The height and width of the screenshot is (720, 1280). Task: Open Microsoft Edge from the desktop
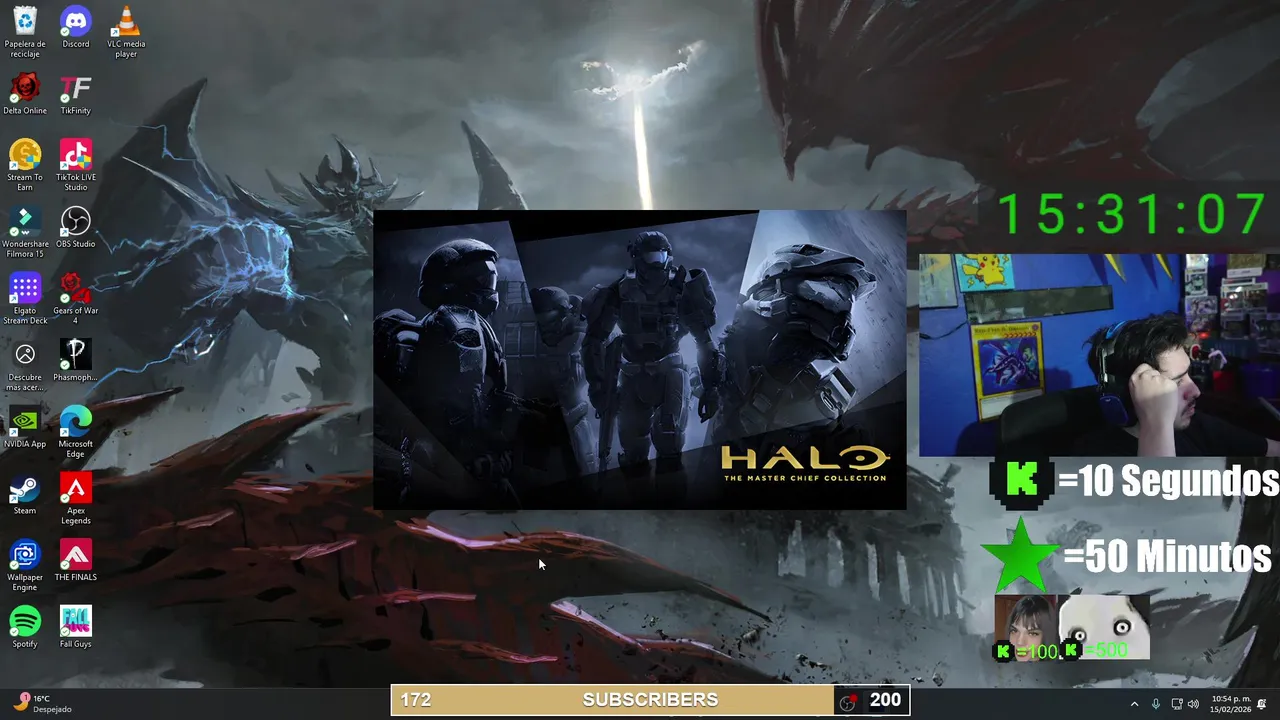point(75,432)
